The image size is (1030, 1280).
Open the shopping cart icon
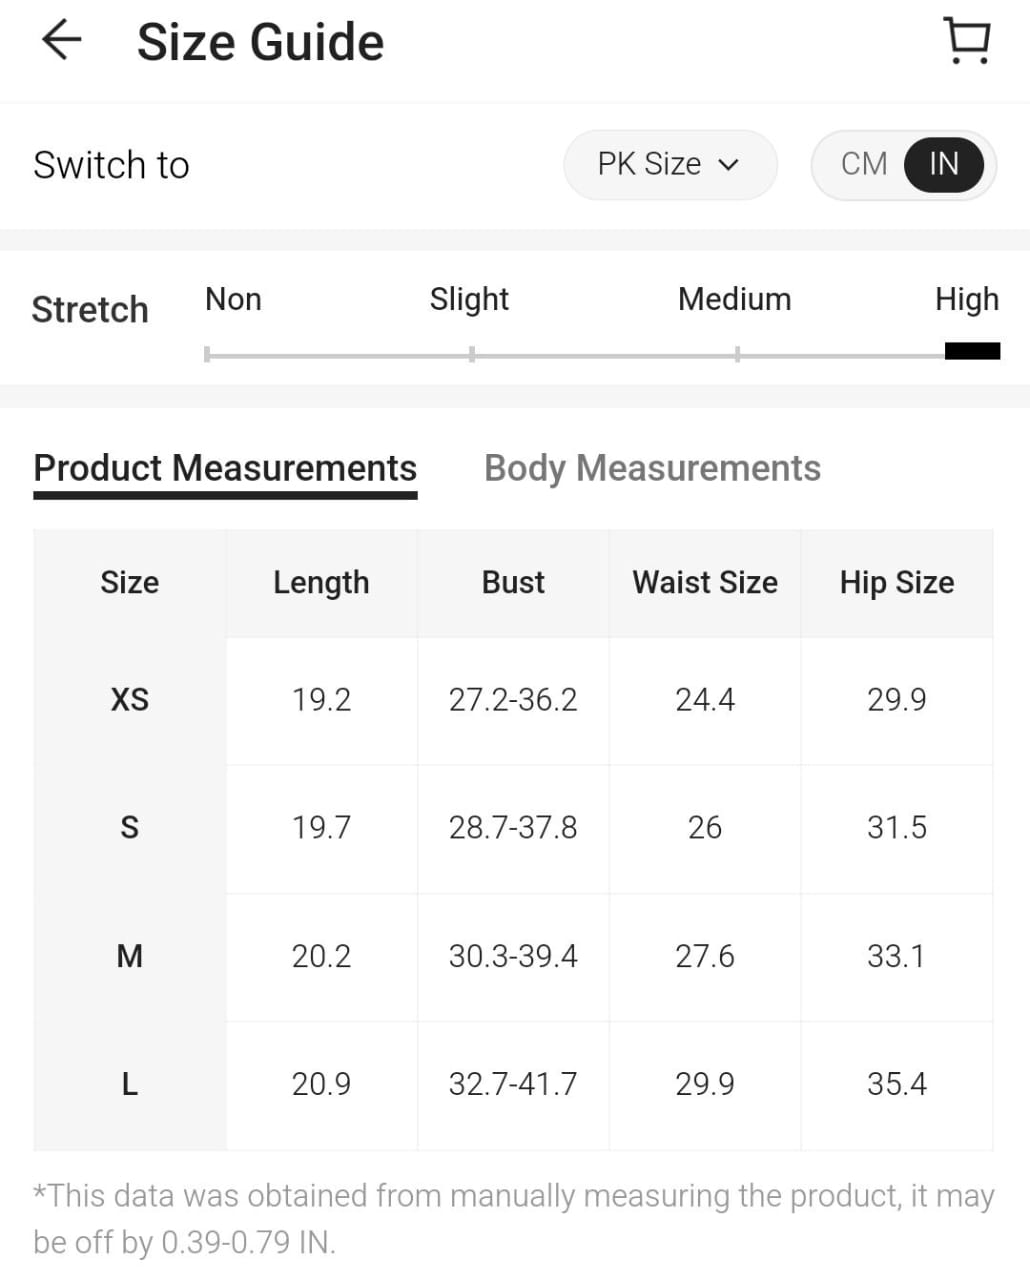[967, 42]
